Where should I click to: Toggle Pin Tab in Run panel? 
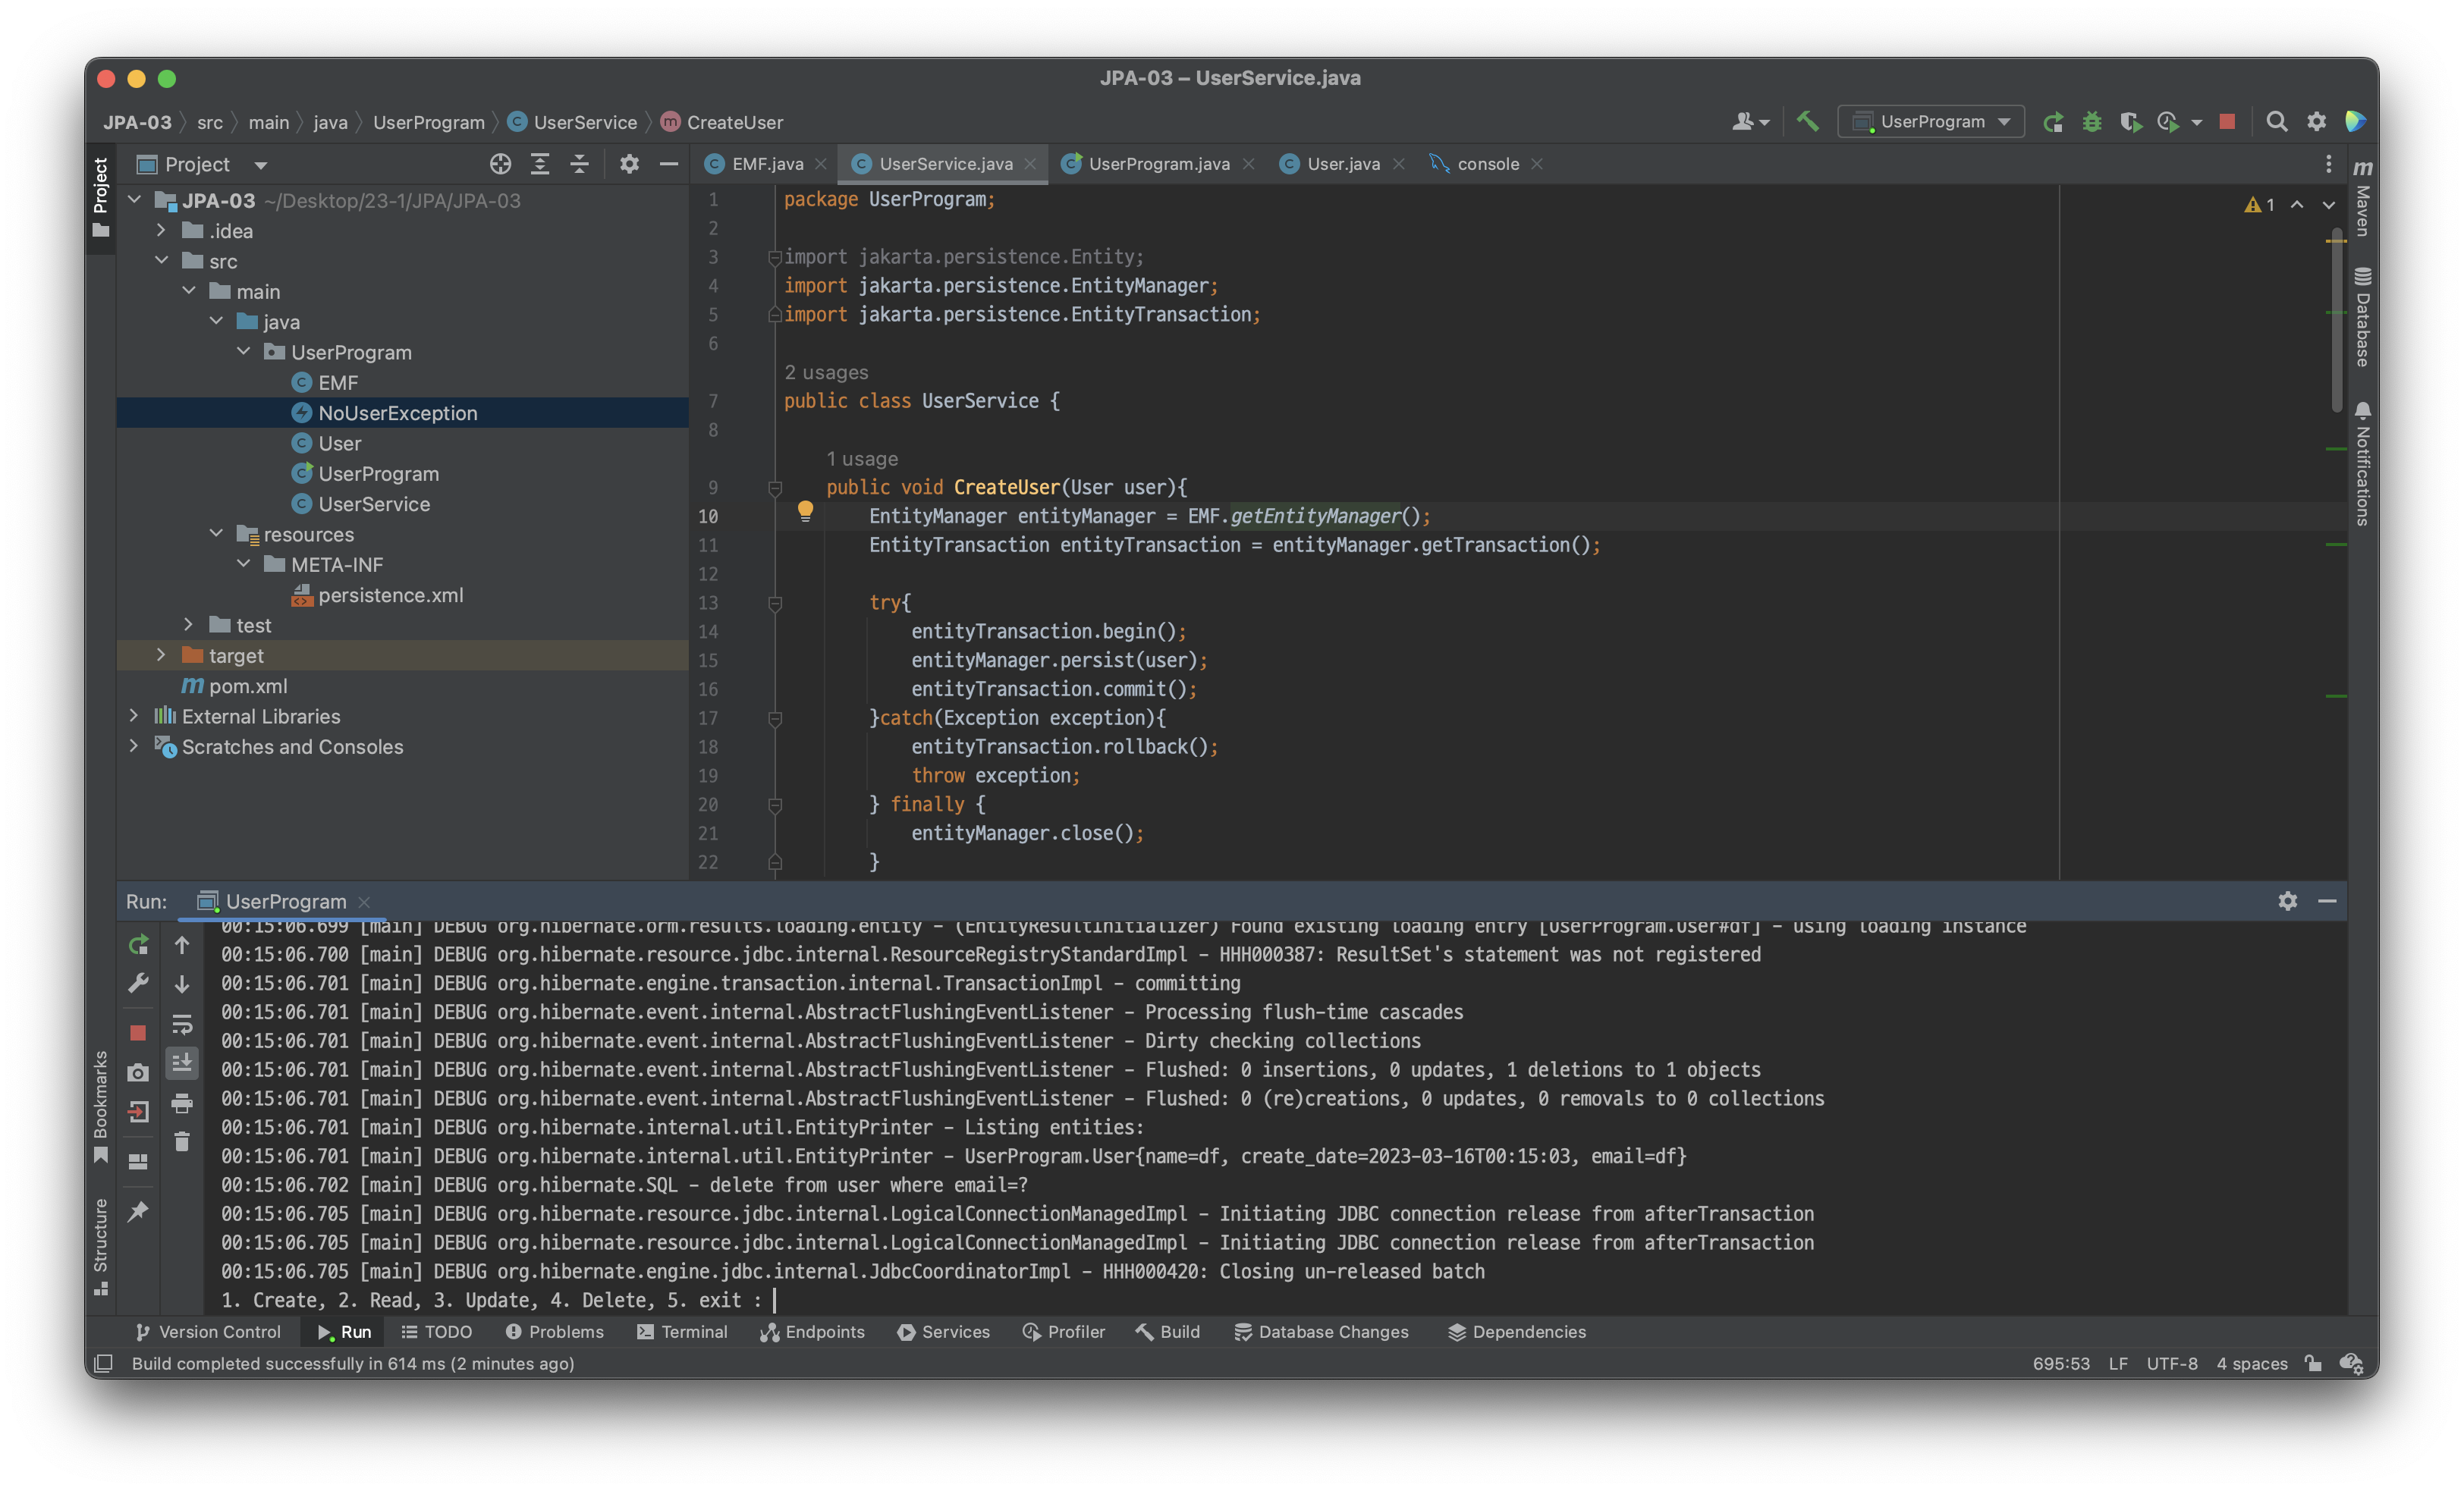(138, 1211)
